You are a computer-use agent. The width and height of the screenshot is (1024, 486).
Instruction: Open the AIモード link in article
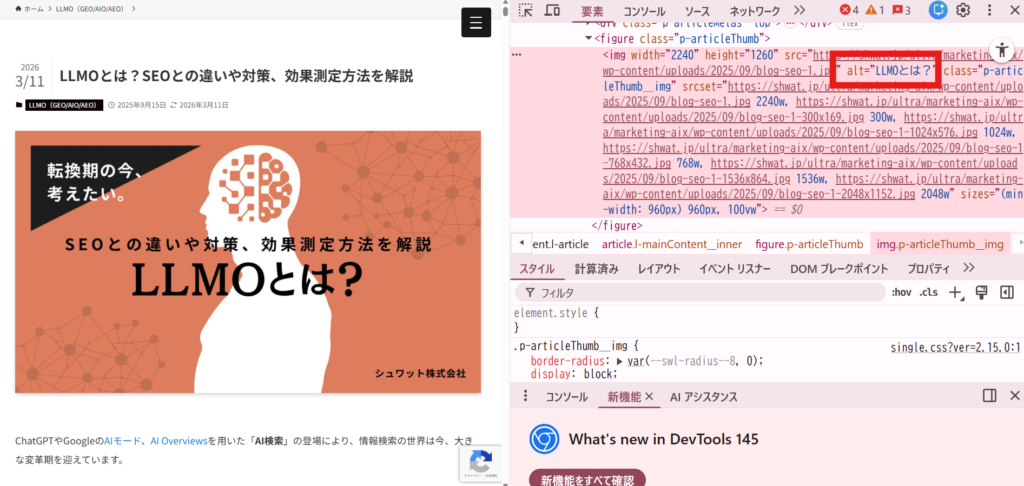point(123,441)
